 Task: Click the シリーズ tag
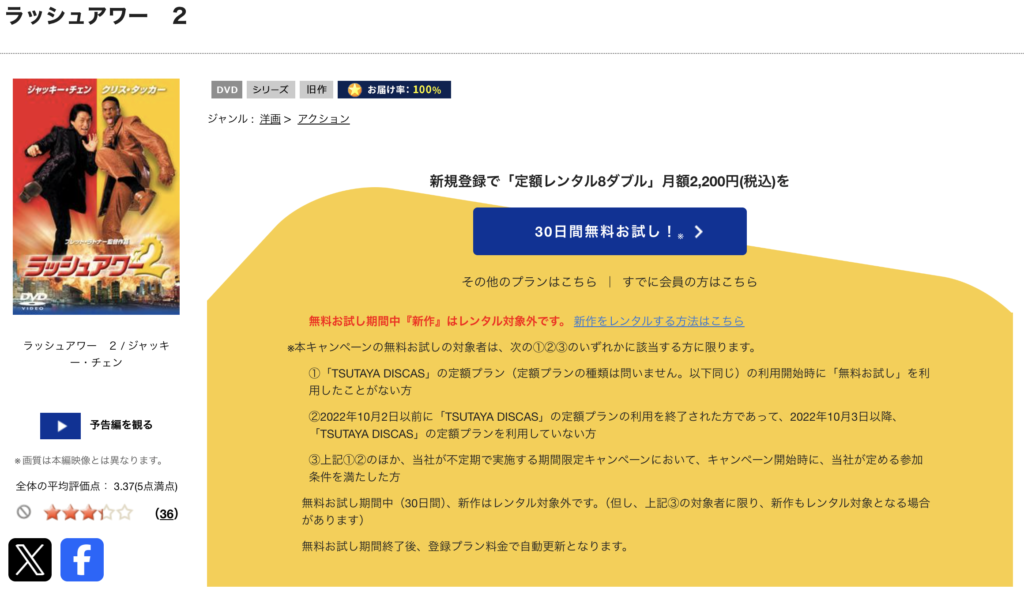(x=271, y=90)
